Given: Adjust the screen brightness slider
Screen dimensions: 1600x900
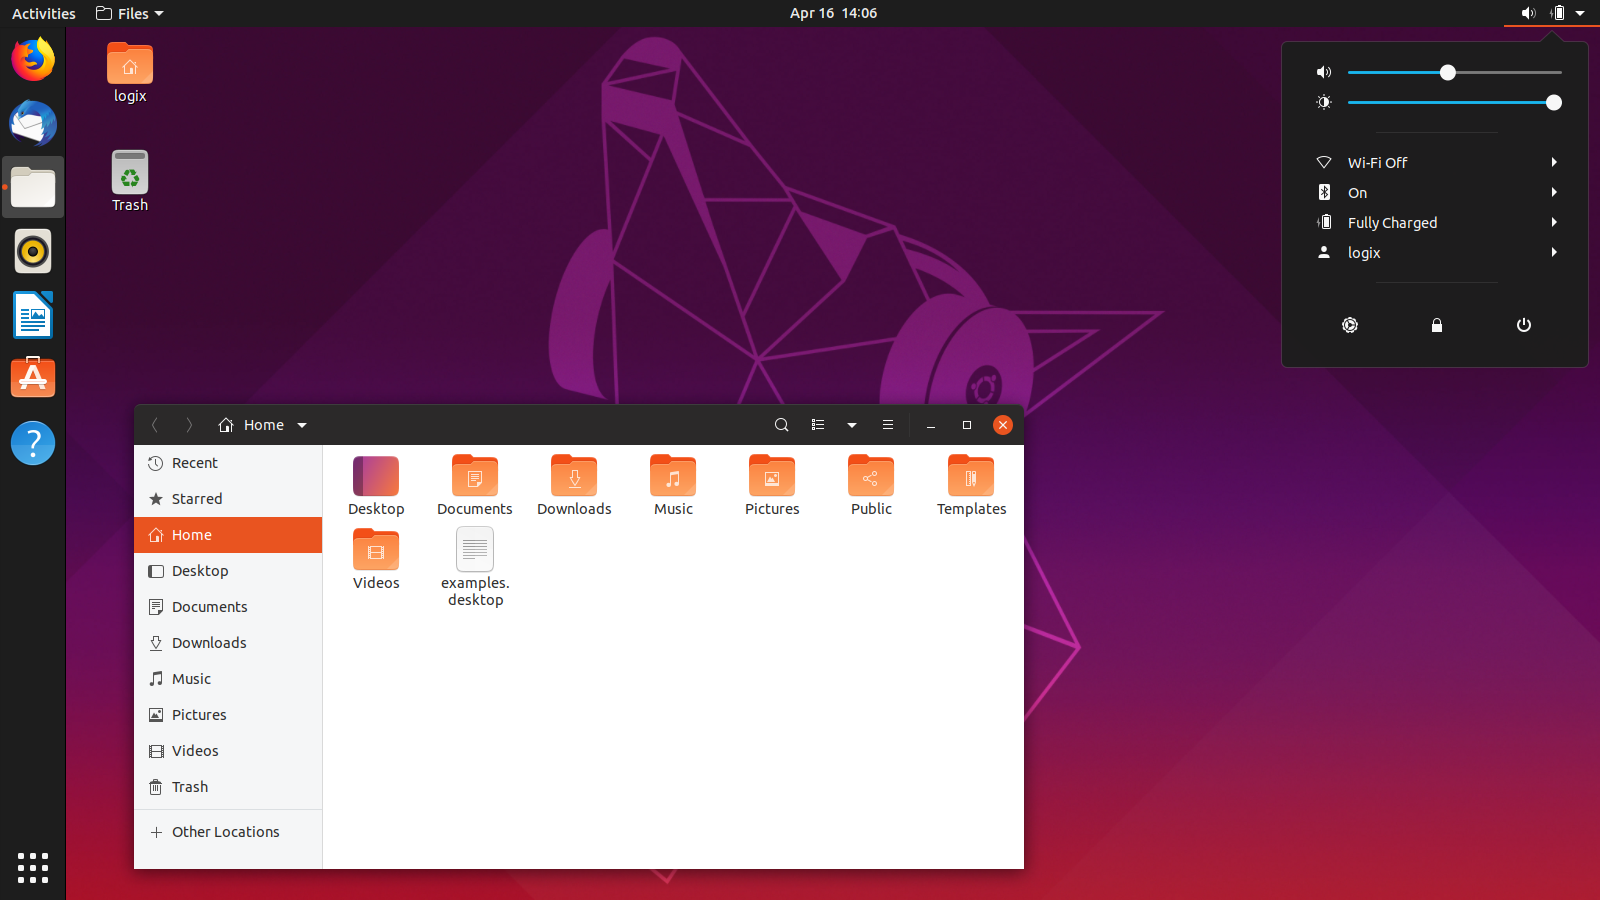Looking at the screenshot, I should (1553, 102).
